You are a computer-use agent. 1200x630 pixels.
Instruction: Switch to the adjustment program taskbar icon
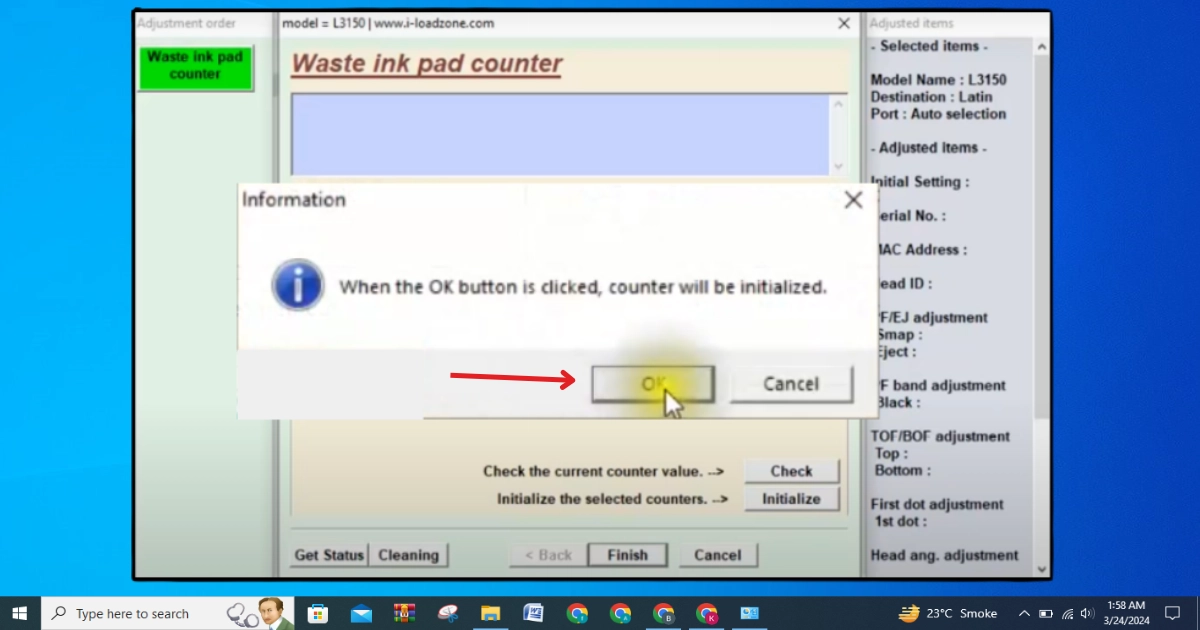[750, 613]
